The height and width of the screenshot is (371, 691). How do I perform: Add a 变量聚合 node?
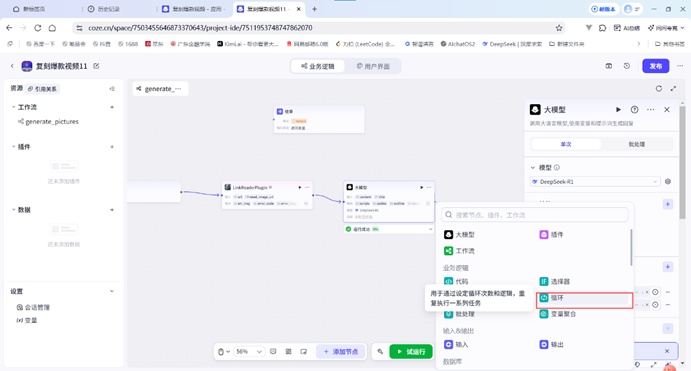(558, 314)
